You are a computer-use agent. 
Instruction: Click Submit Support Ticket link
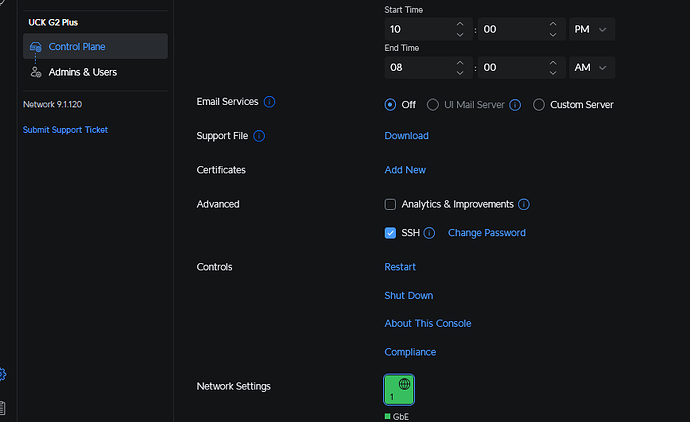[x=65, y=130]
